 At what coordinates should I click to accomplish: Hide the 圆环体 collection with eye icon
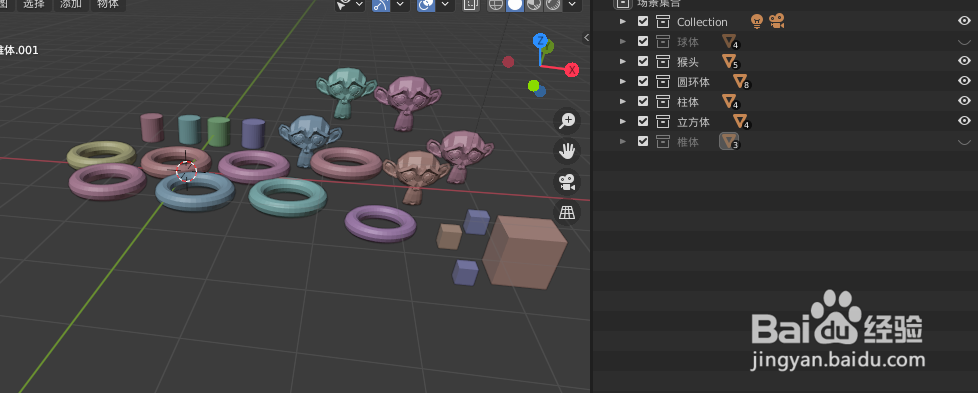964,81
